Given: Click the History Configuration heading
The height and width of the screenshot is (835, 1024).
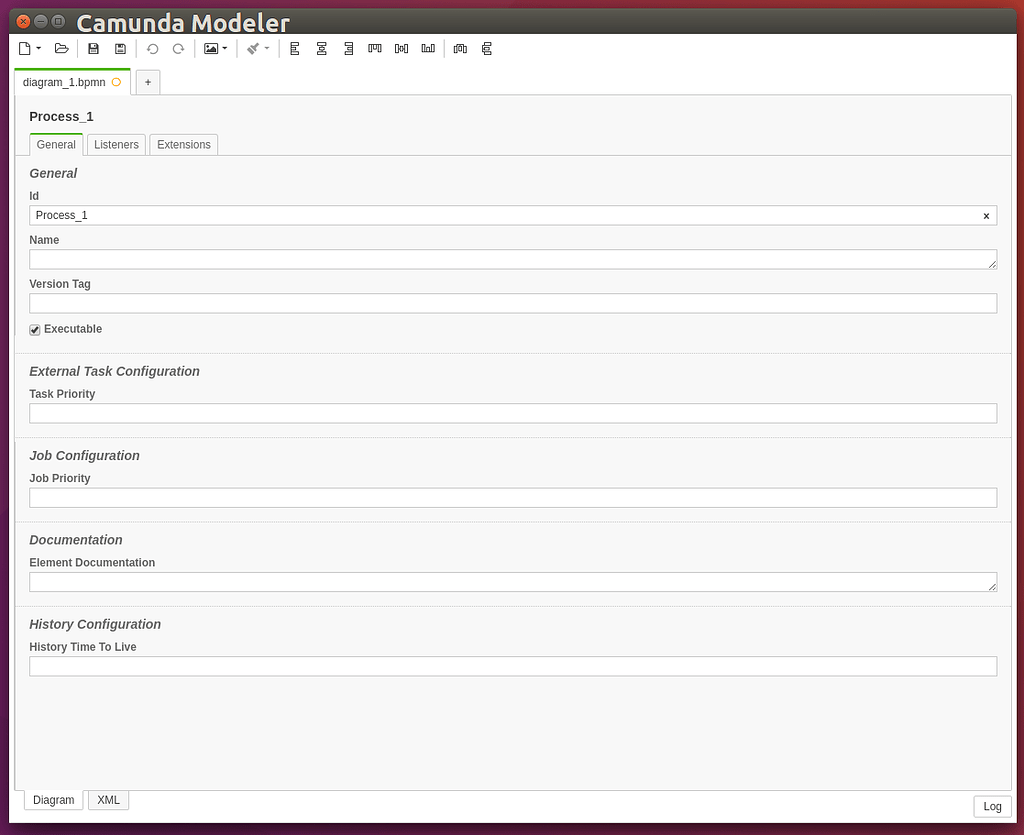Looking at the screenshot, I should point(95,624).
